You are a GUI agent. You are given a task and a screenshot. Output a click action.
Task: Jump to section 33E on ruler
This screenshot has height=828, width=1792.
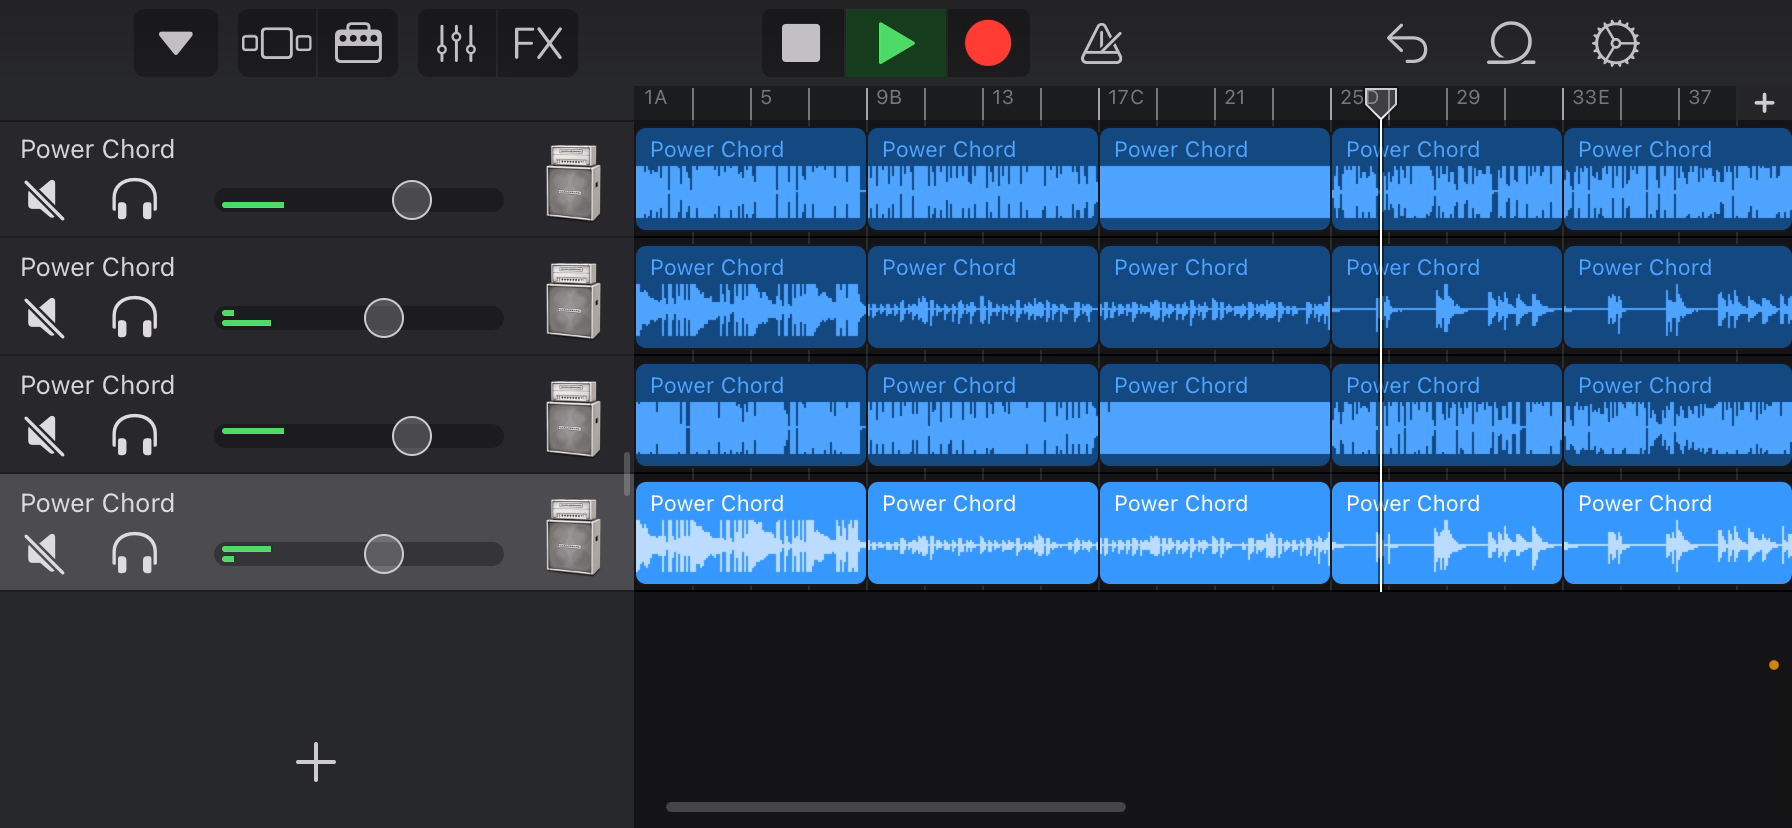[x=1591, y=97]
